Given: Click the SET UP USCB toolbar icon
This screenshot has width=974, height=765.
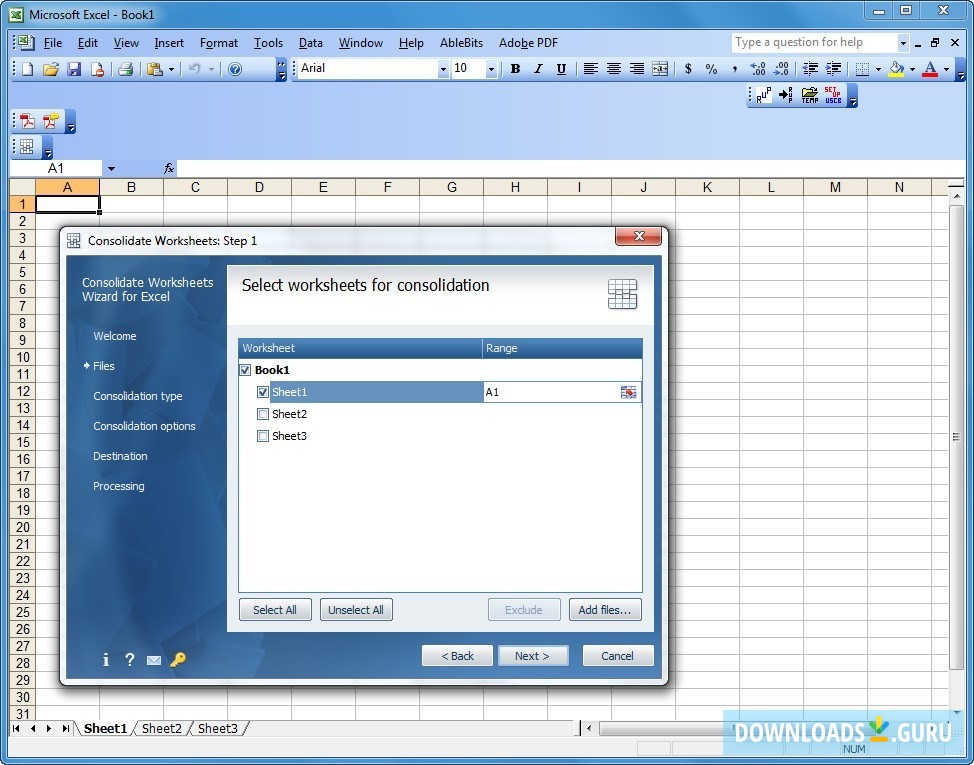Looking at the screenshot, I should pyautogui.click(x=833, y=95).
